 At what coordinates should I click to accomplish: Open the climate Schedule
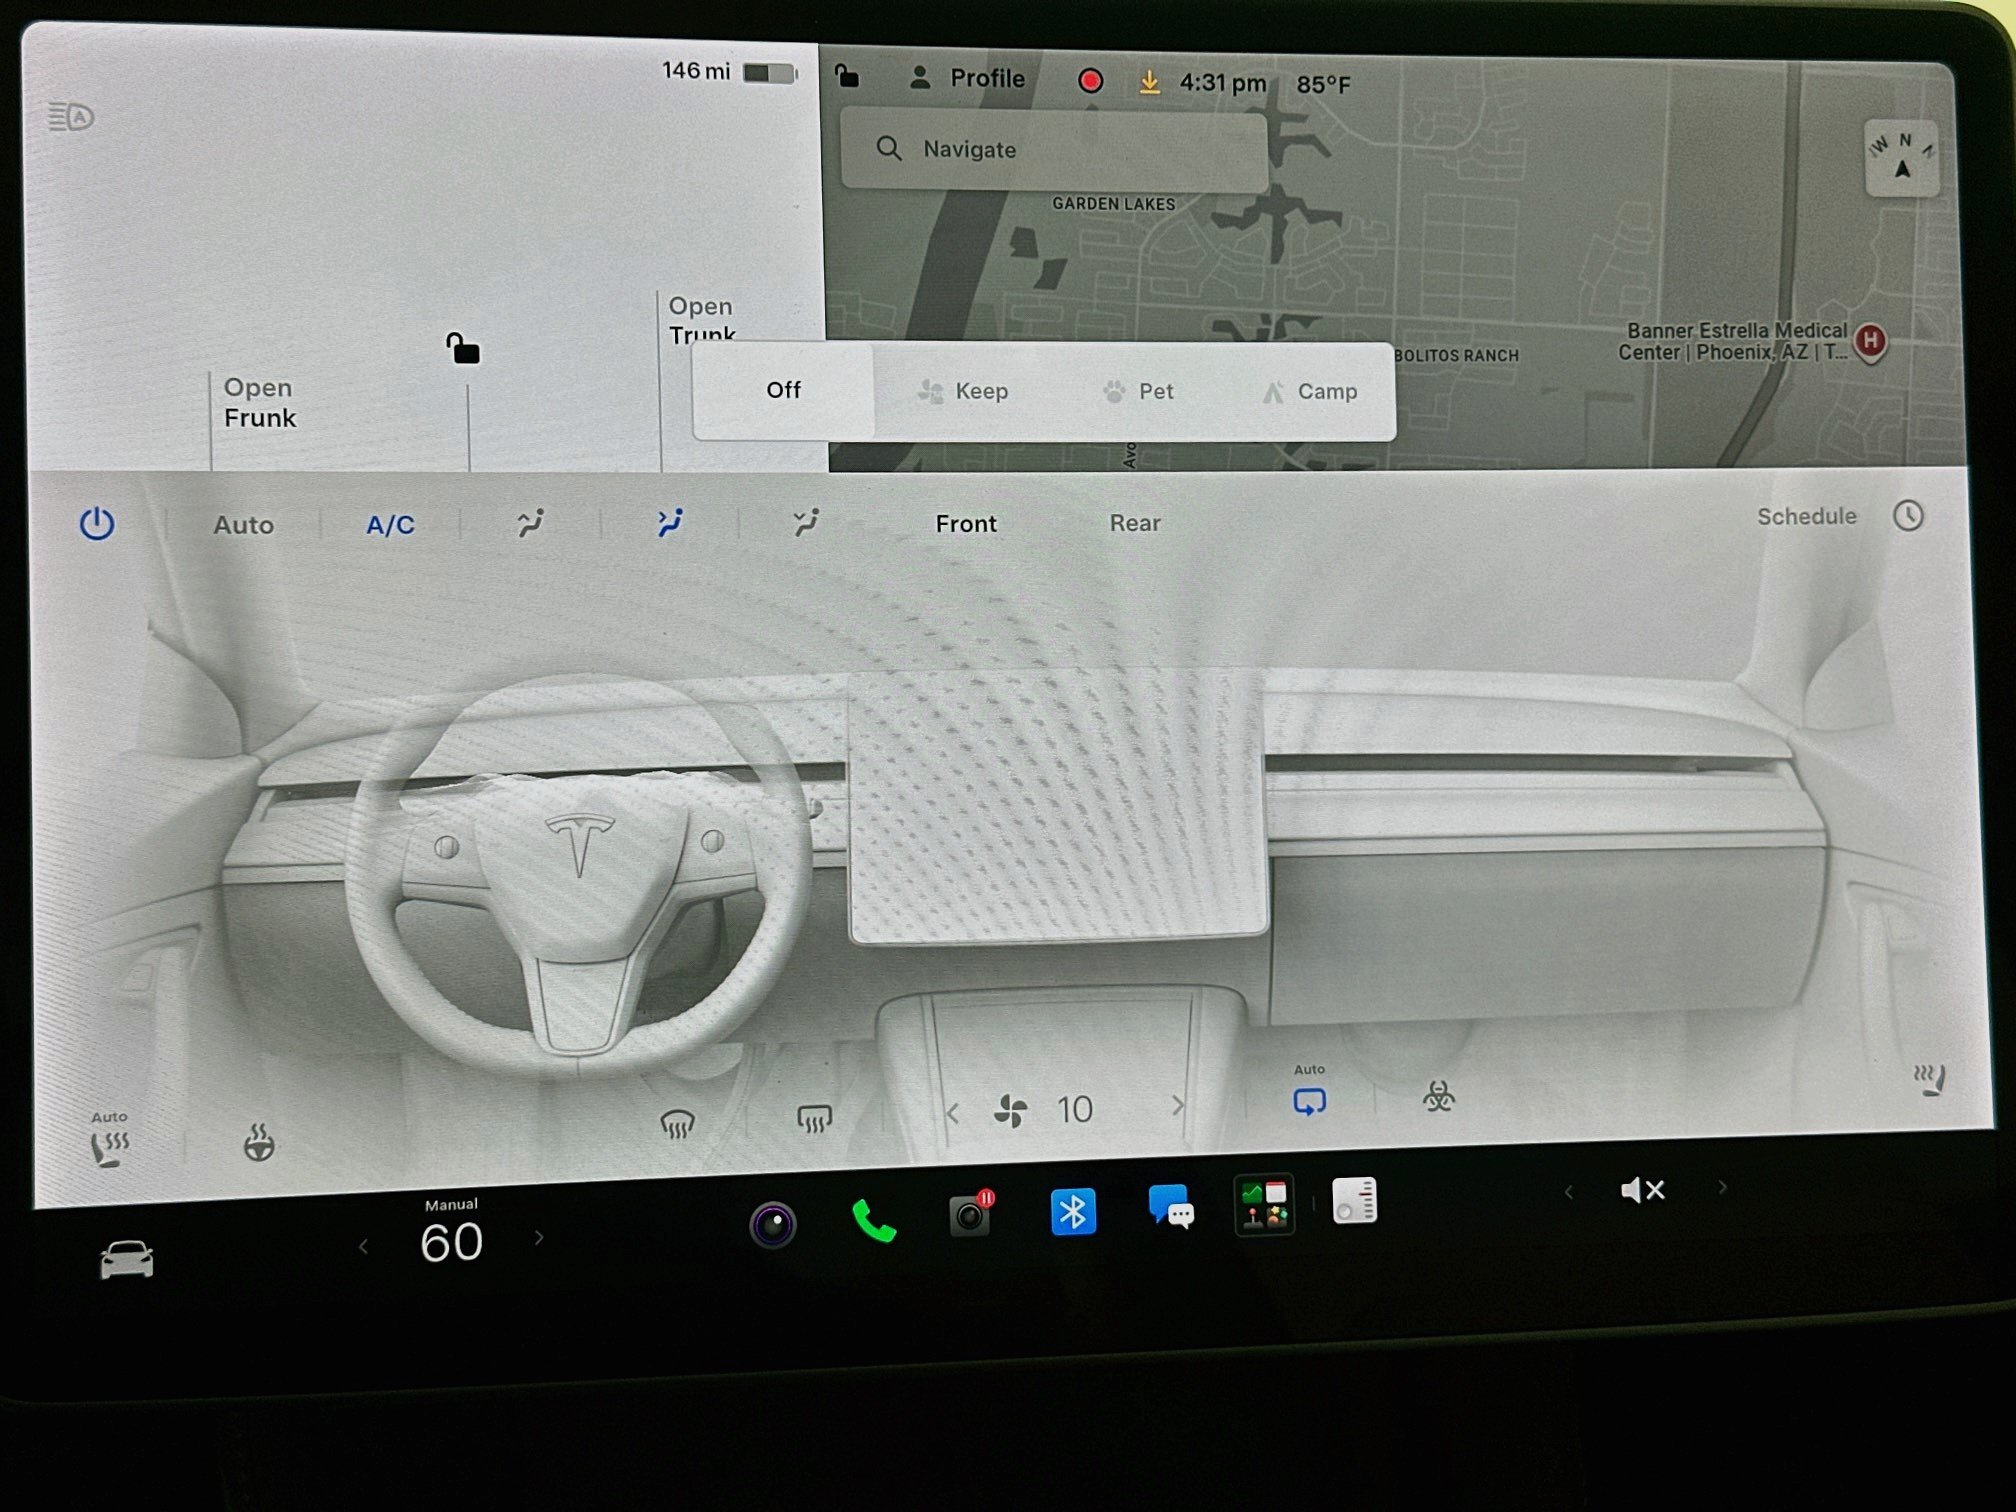1806,516
